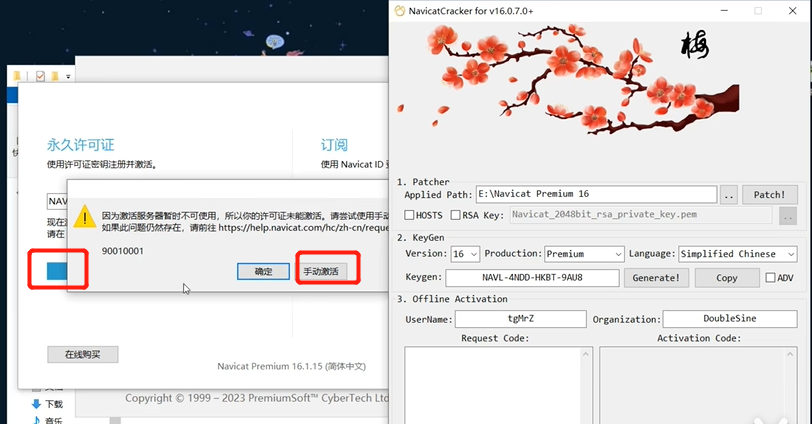Viewport: 812px width, 424px height.
Task: Click the Copy button beside Keygen
Action: click(x=727, y=277)
